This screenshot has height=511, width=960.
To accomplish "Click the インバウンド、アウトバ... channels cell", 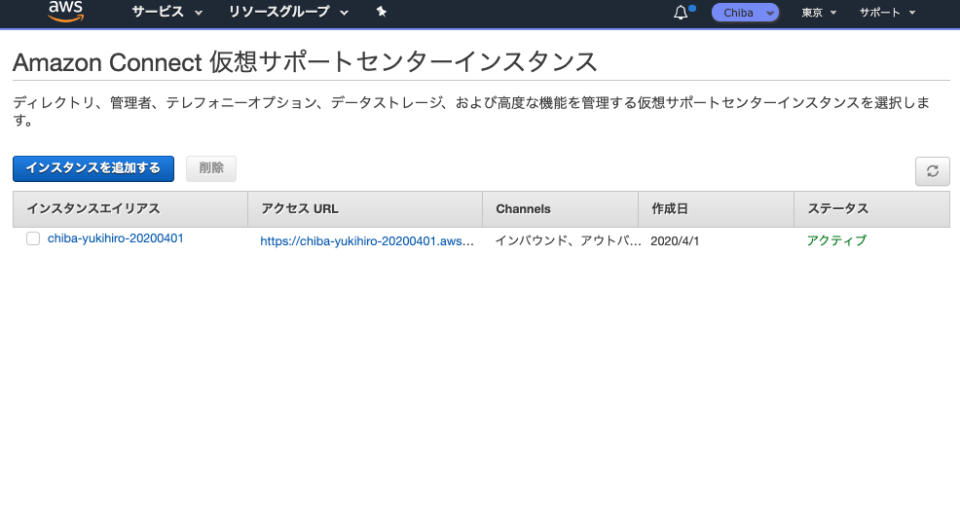I will coord(568,241).
